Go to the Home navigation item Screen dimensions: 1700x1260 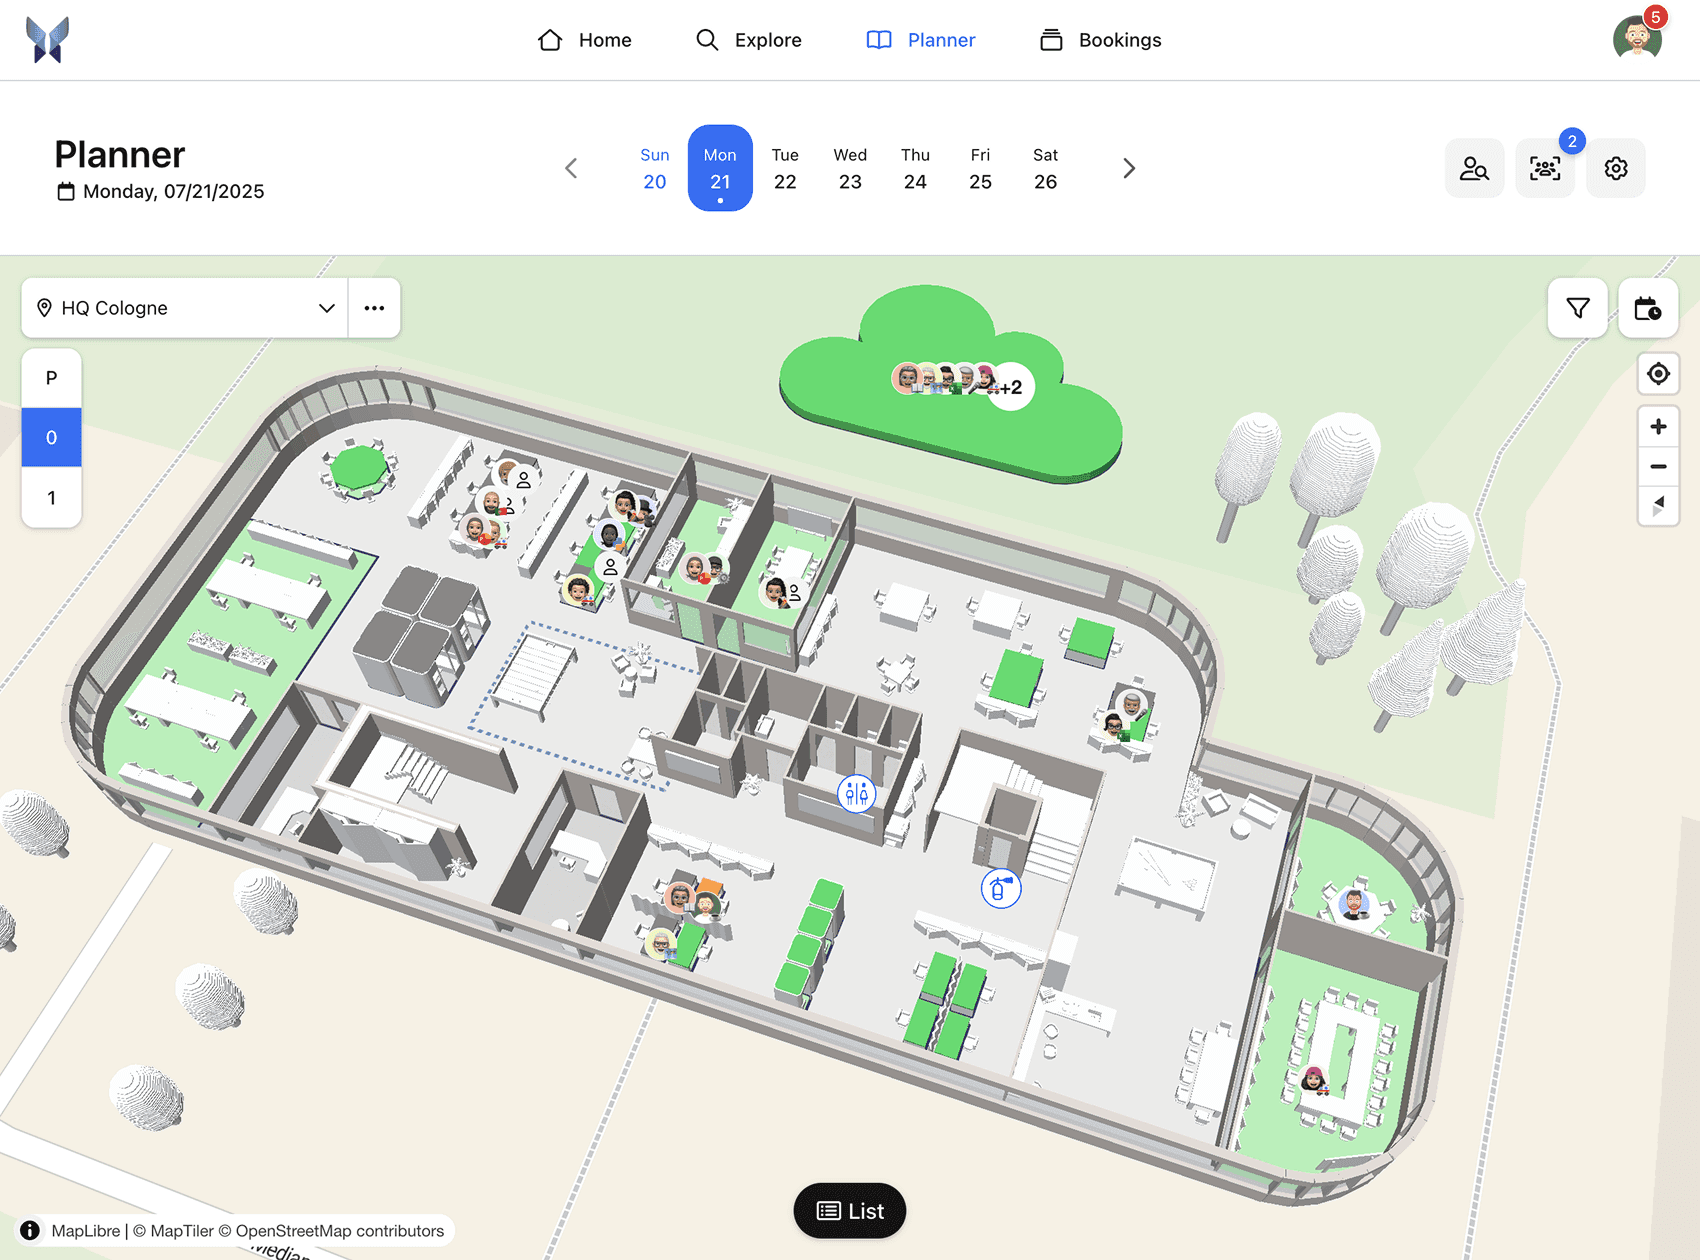pyautogui.click(x=584, y=40)
